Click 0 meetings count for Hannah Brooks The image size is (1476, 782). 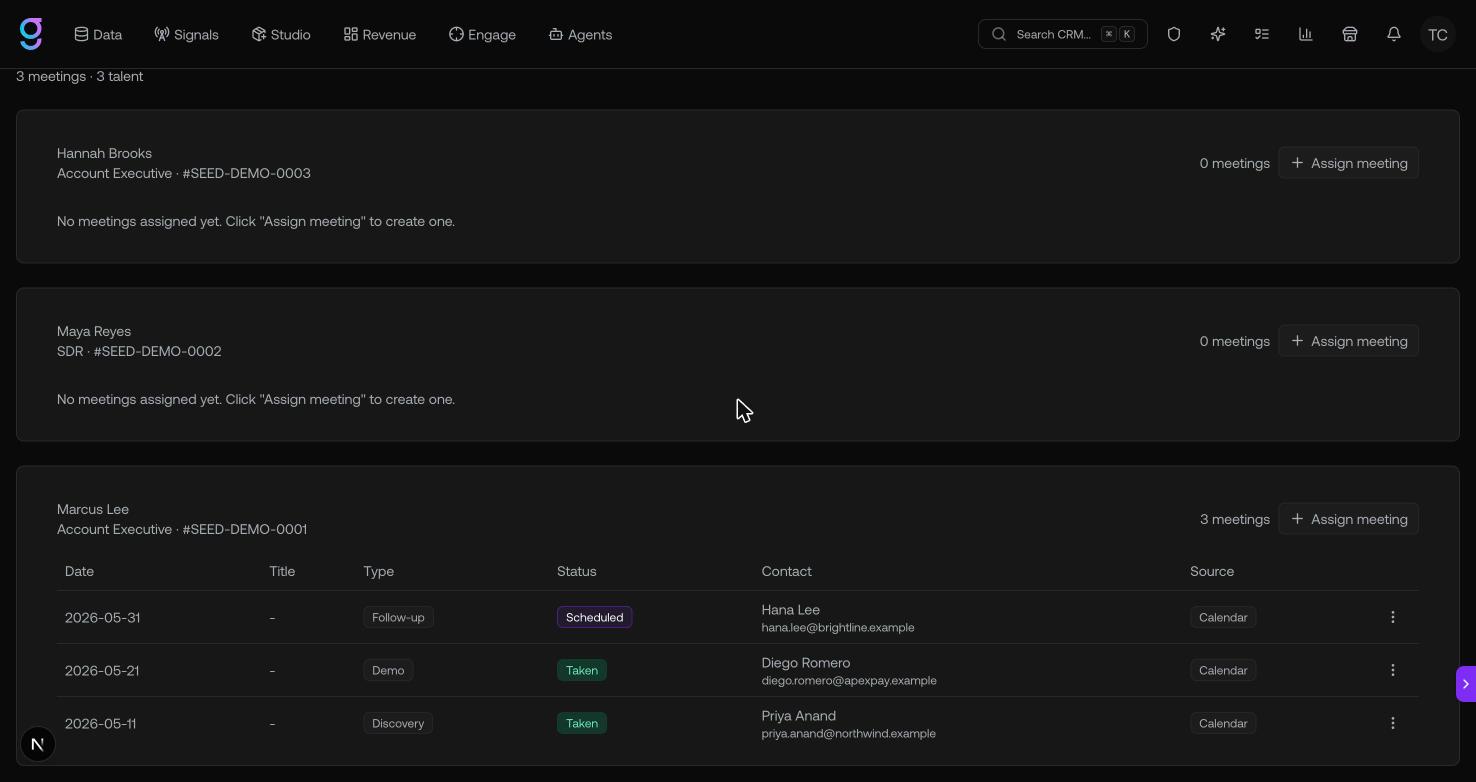(1234, 163)
